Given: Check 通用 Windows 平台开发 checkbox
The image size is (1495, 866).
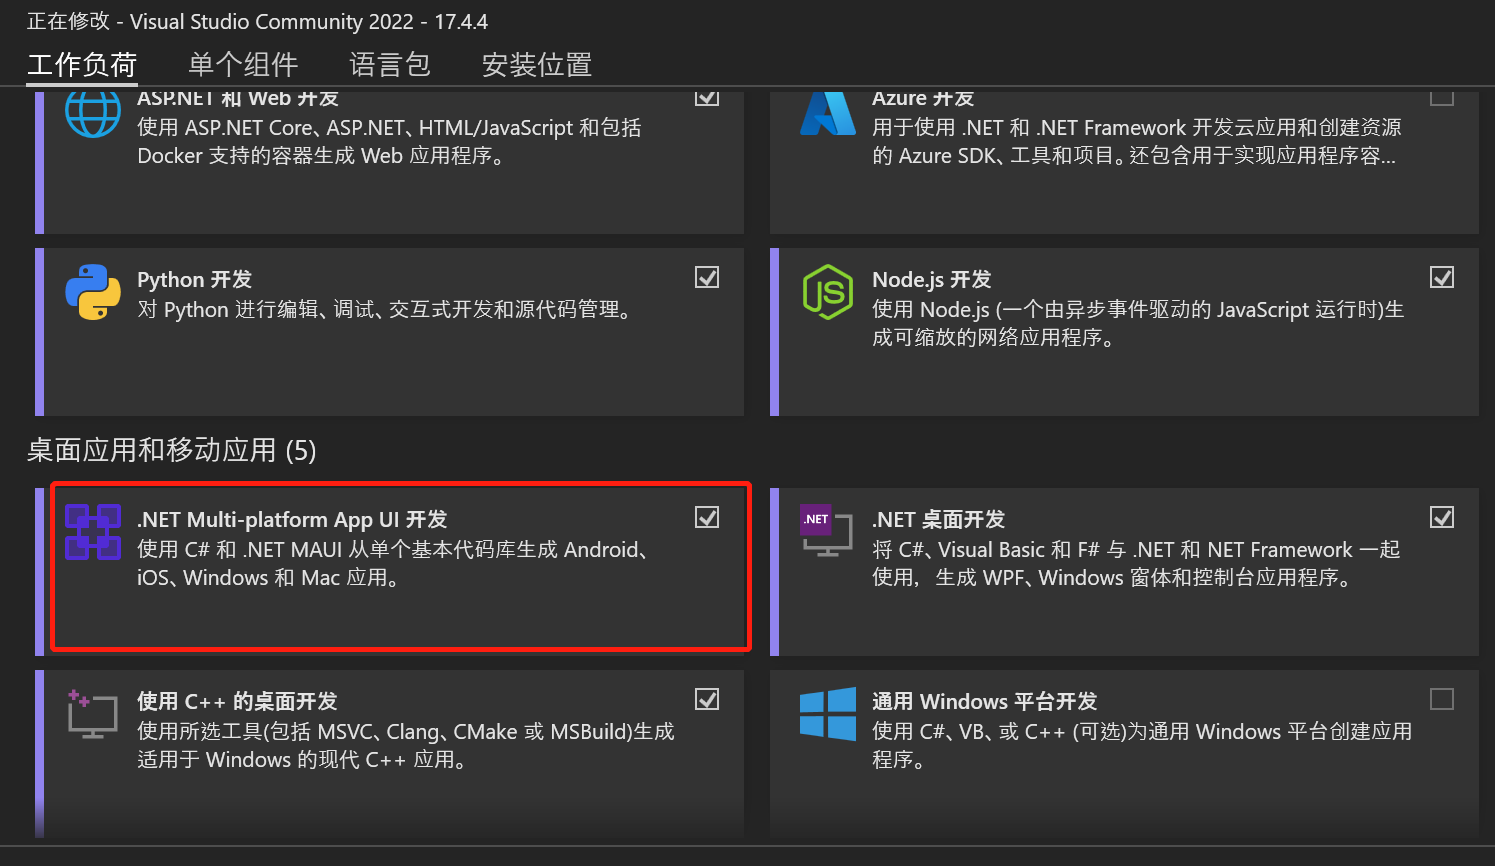Looking at the screenshot, I should [x=1442, y=699].
